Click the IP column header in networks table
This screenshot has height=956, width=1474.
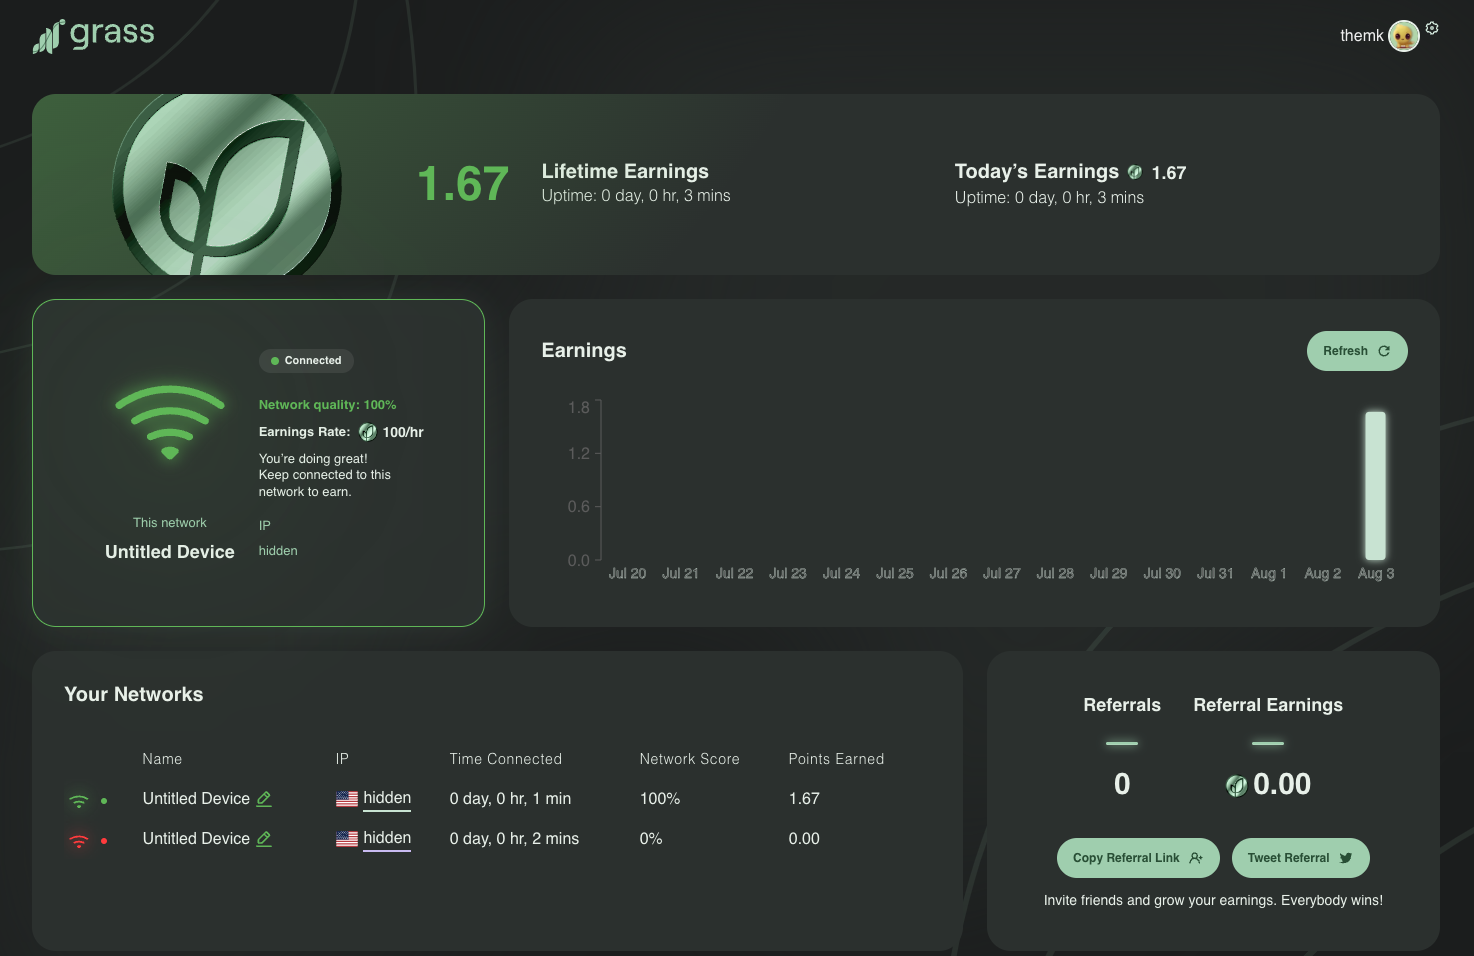pos(342,759)
